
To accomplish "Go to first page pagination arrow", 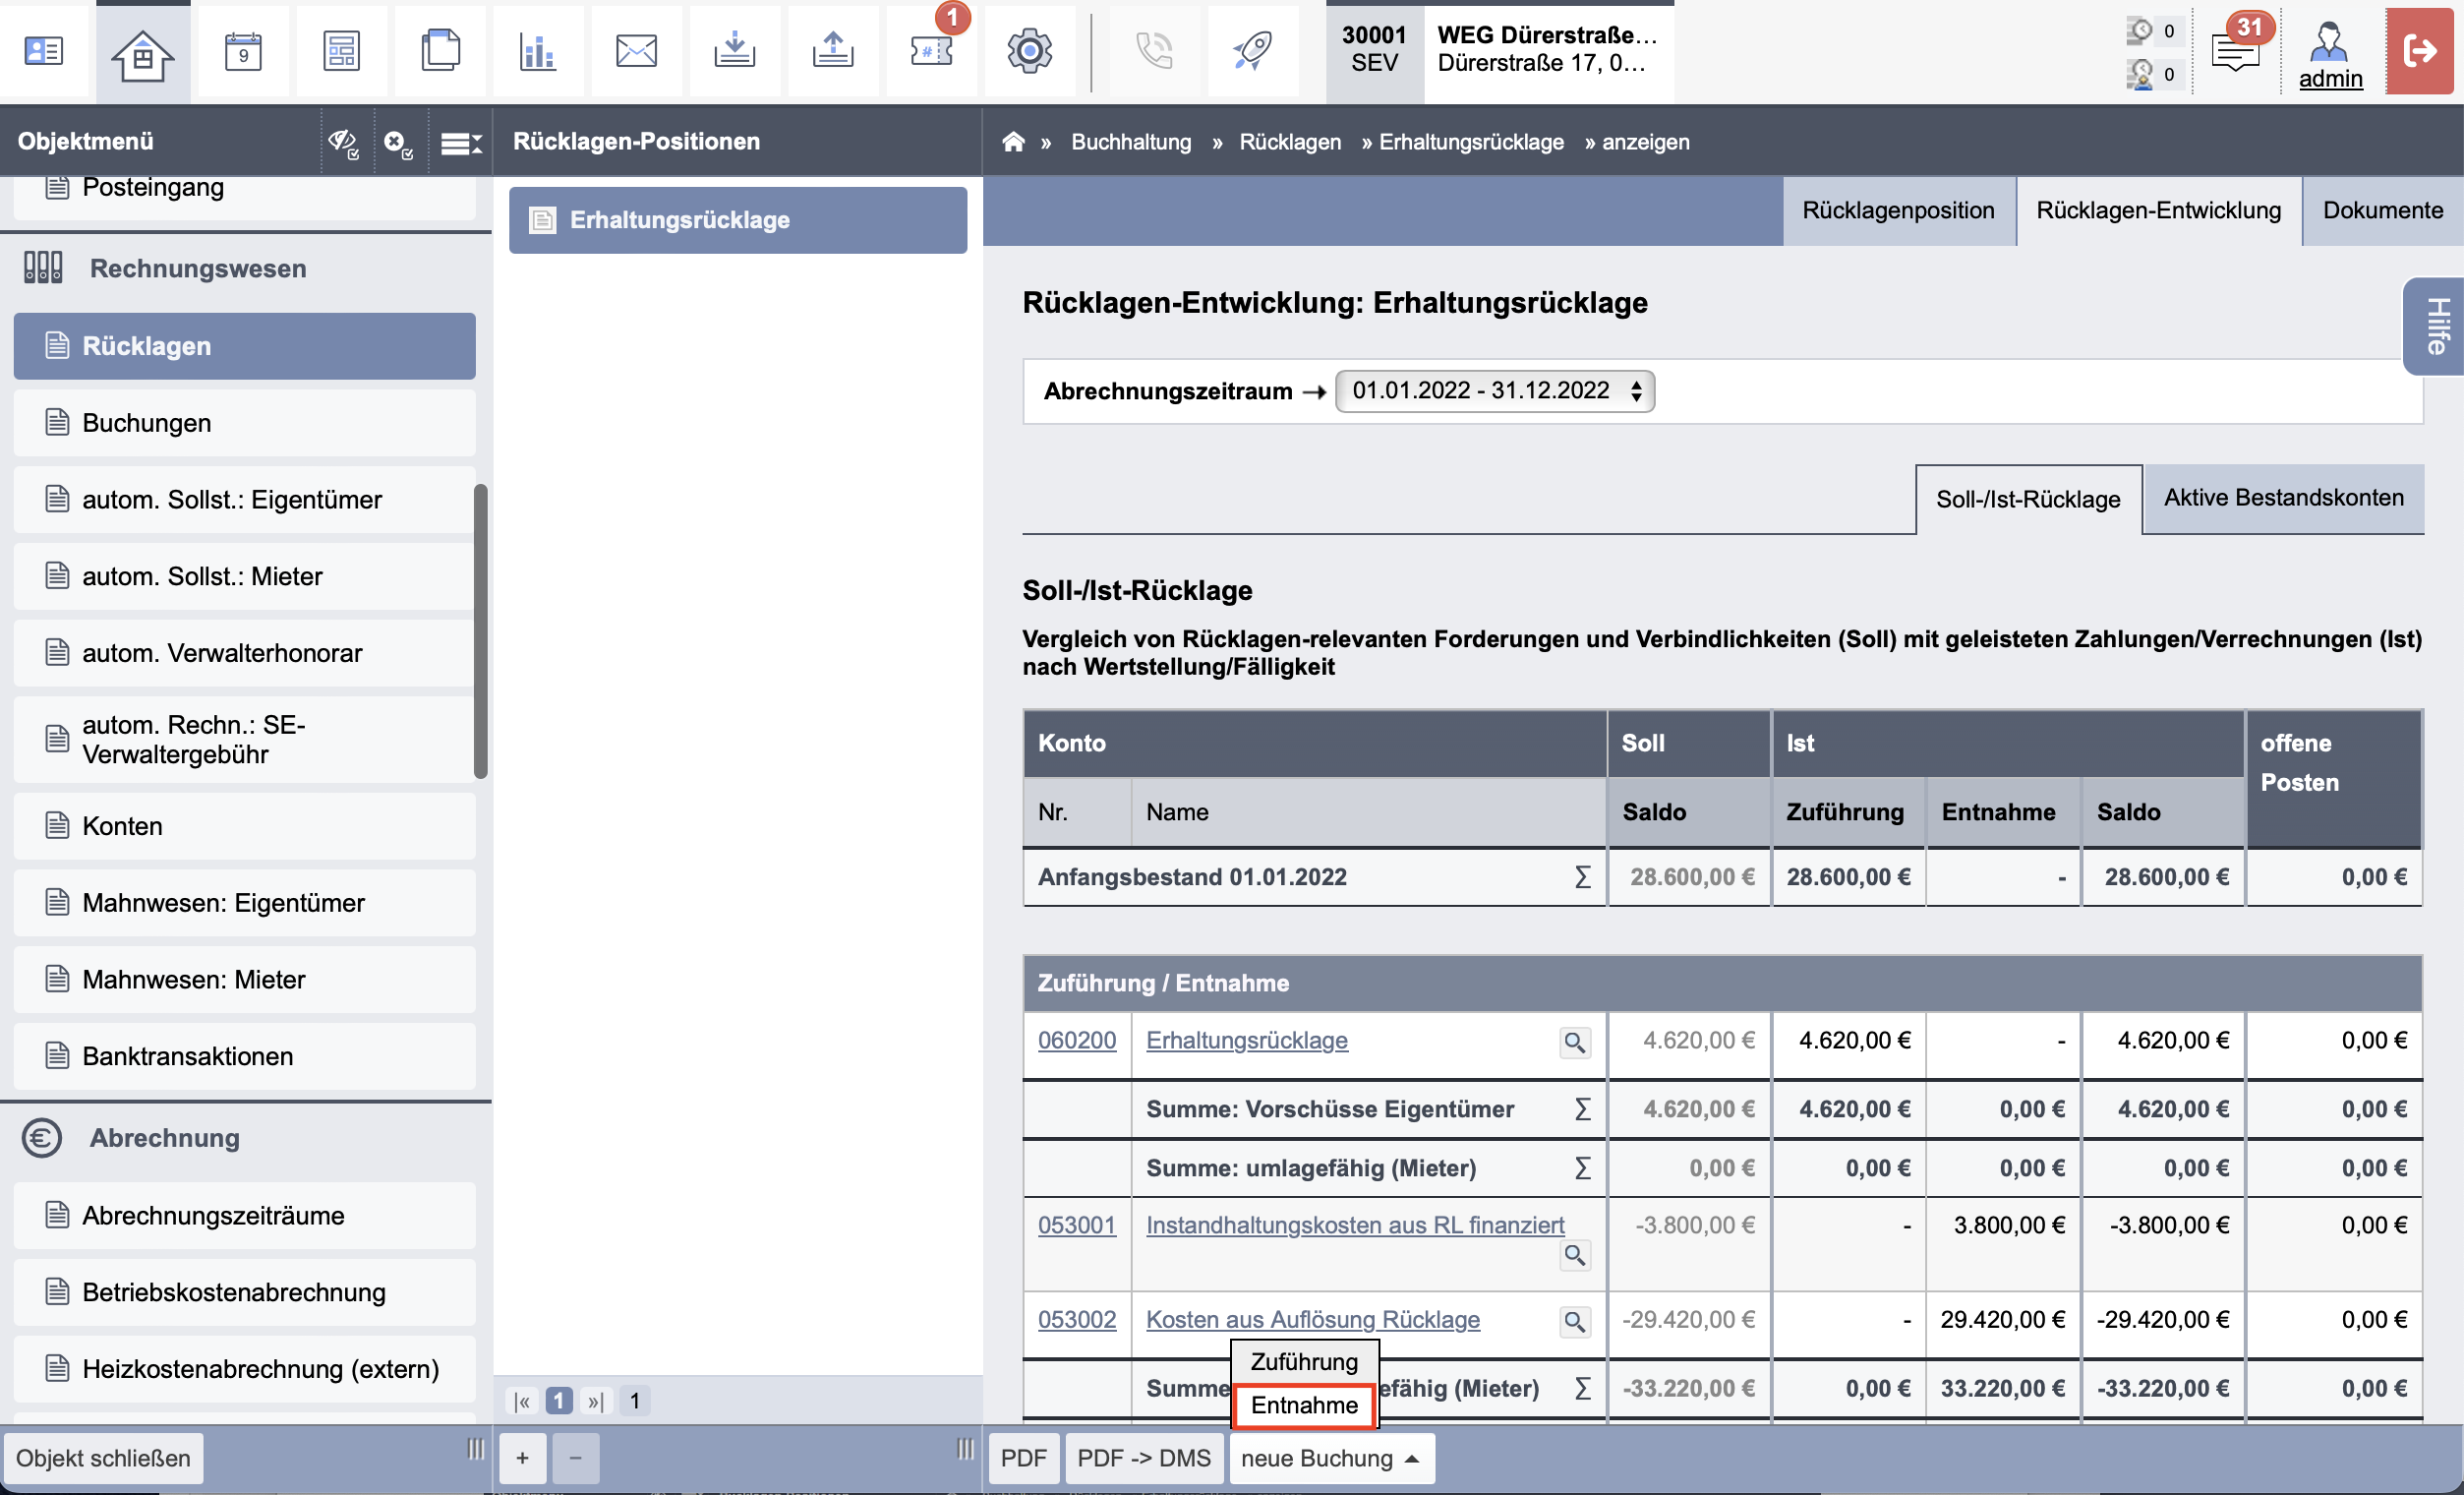I will pyautogui.click(x=522, y=1401).
